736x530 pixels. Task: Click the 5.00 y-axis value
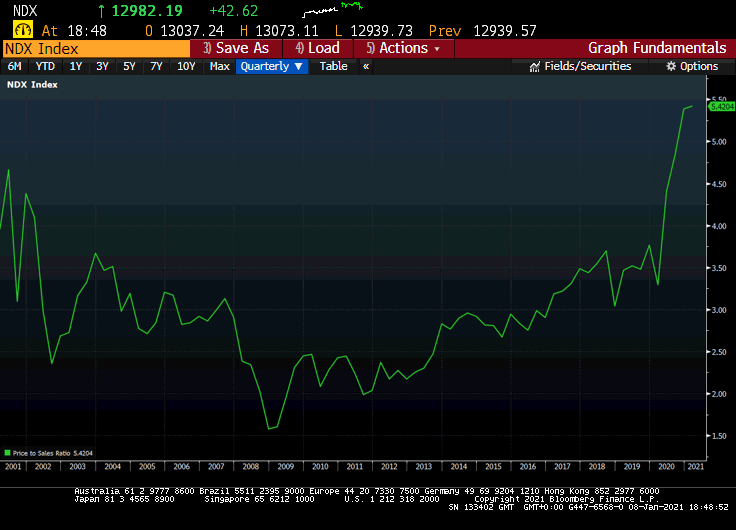tap(719, 142)
